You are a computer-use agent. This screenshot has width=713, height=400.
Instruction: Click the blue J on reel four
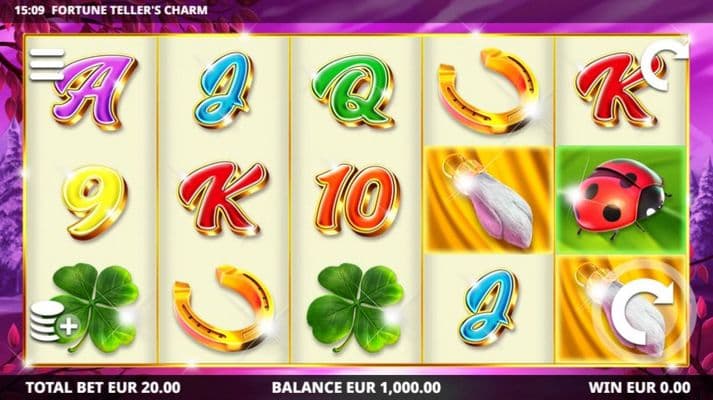coord(487,307)
